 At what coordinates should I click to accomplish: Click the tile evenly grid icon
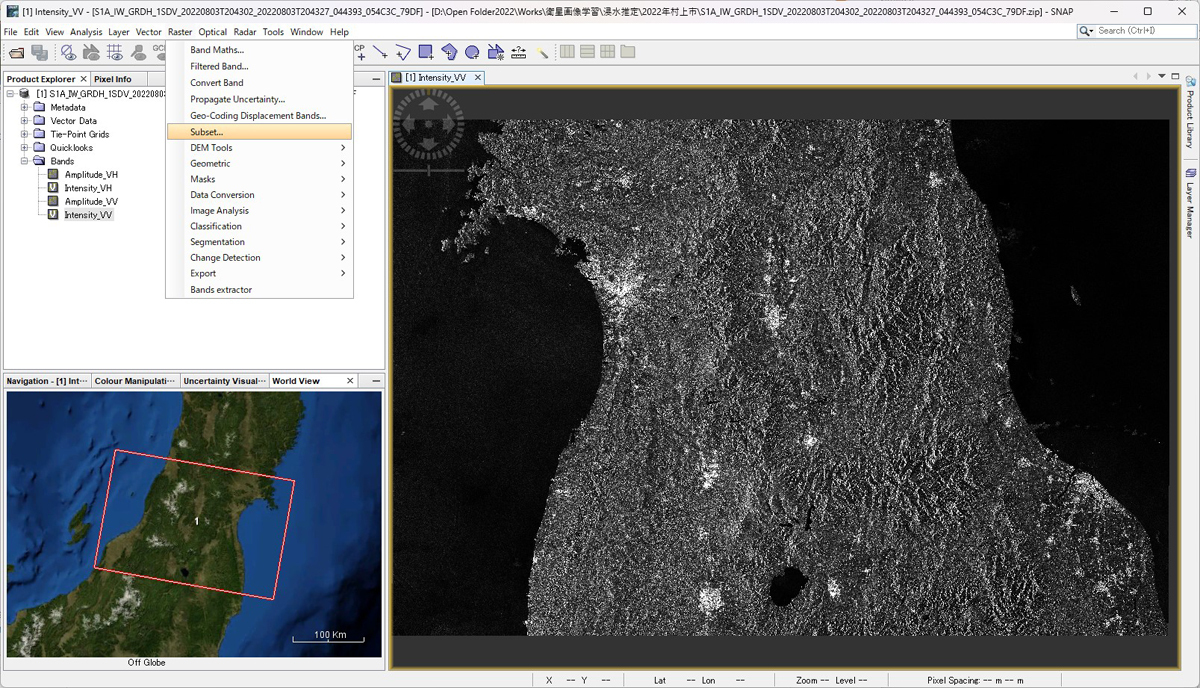click(x=607, y=52)
